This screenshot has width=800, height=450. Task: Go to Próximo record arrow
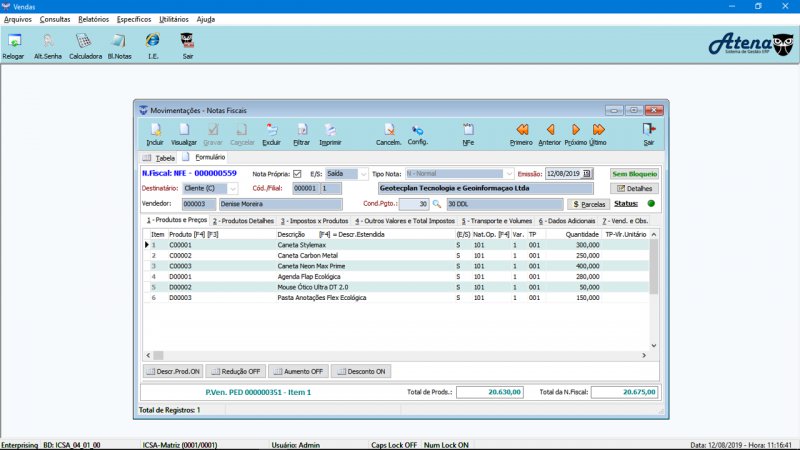(576, 132)
